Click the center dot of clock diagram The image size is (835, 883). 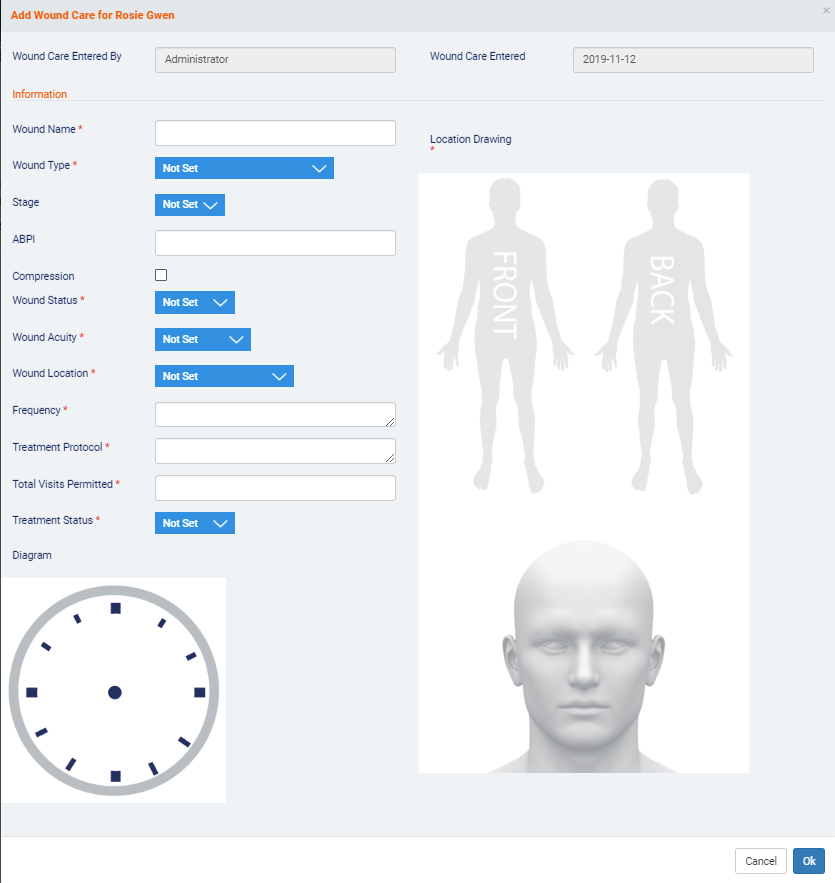pos(115,692)
